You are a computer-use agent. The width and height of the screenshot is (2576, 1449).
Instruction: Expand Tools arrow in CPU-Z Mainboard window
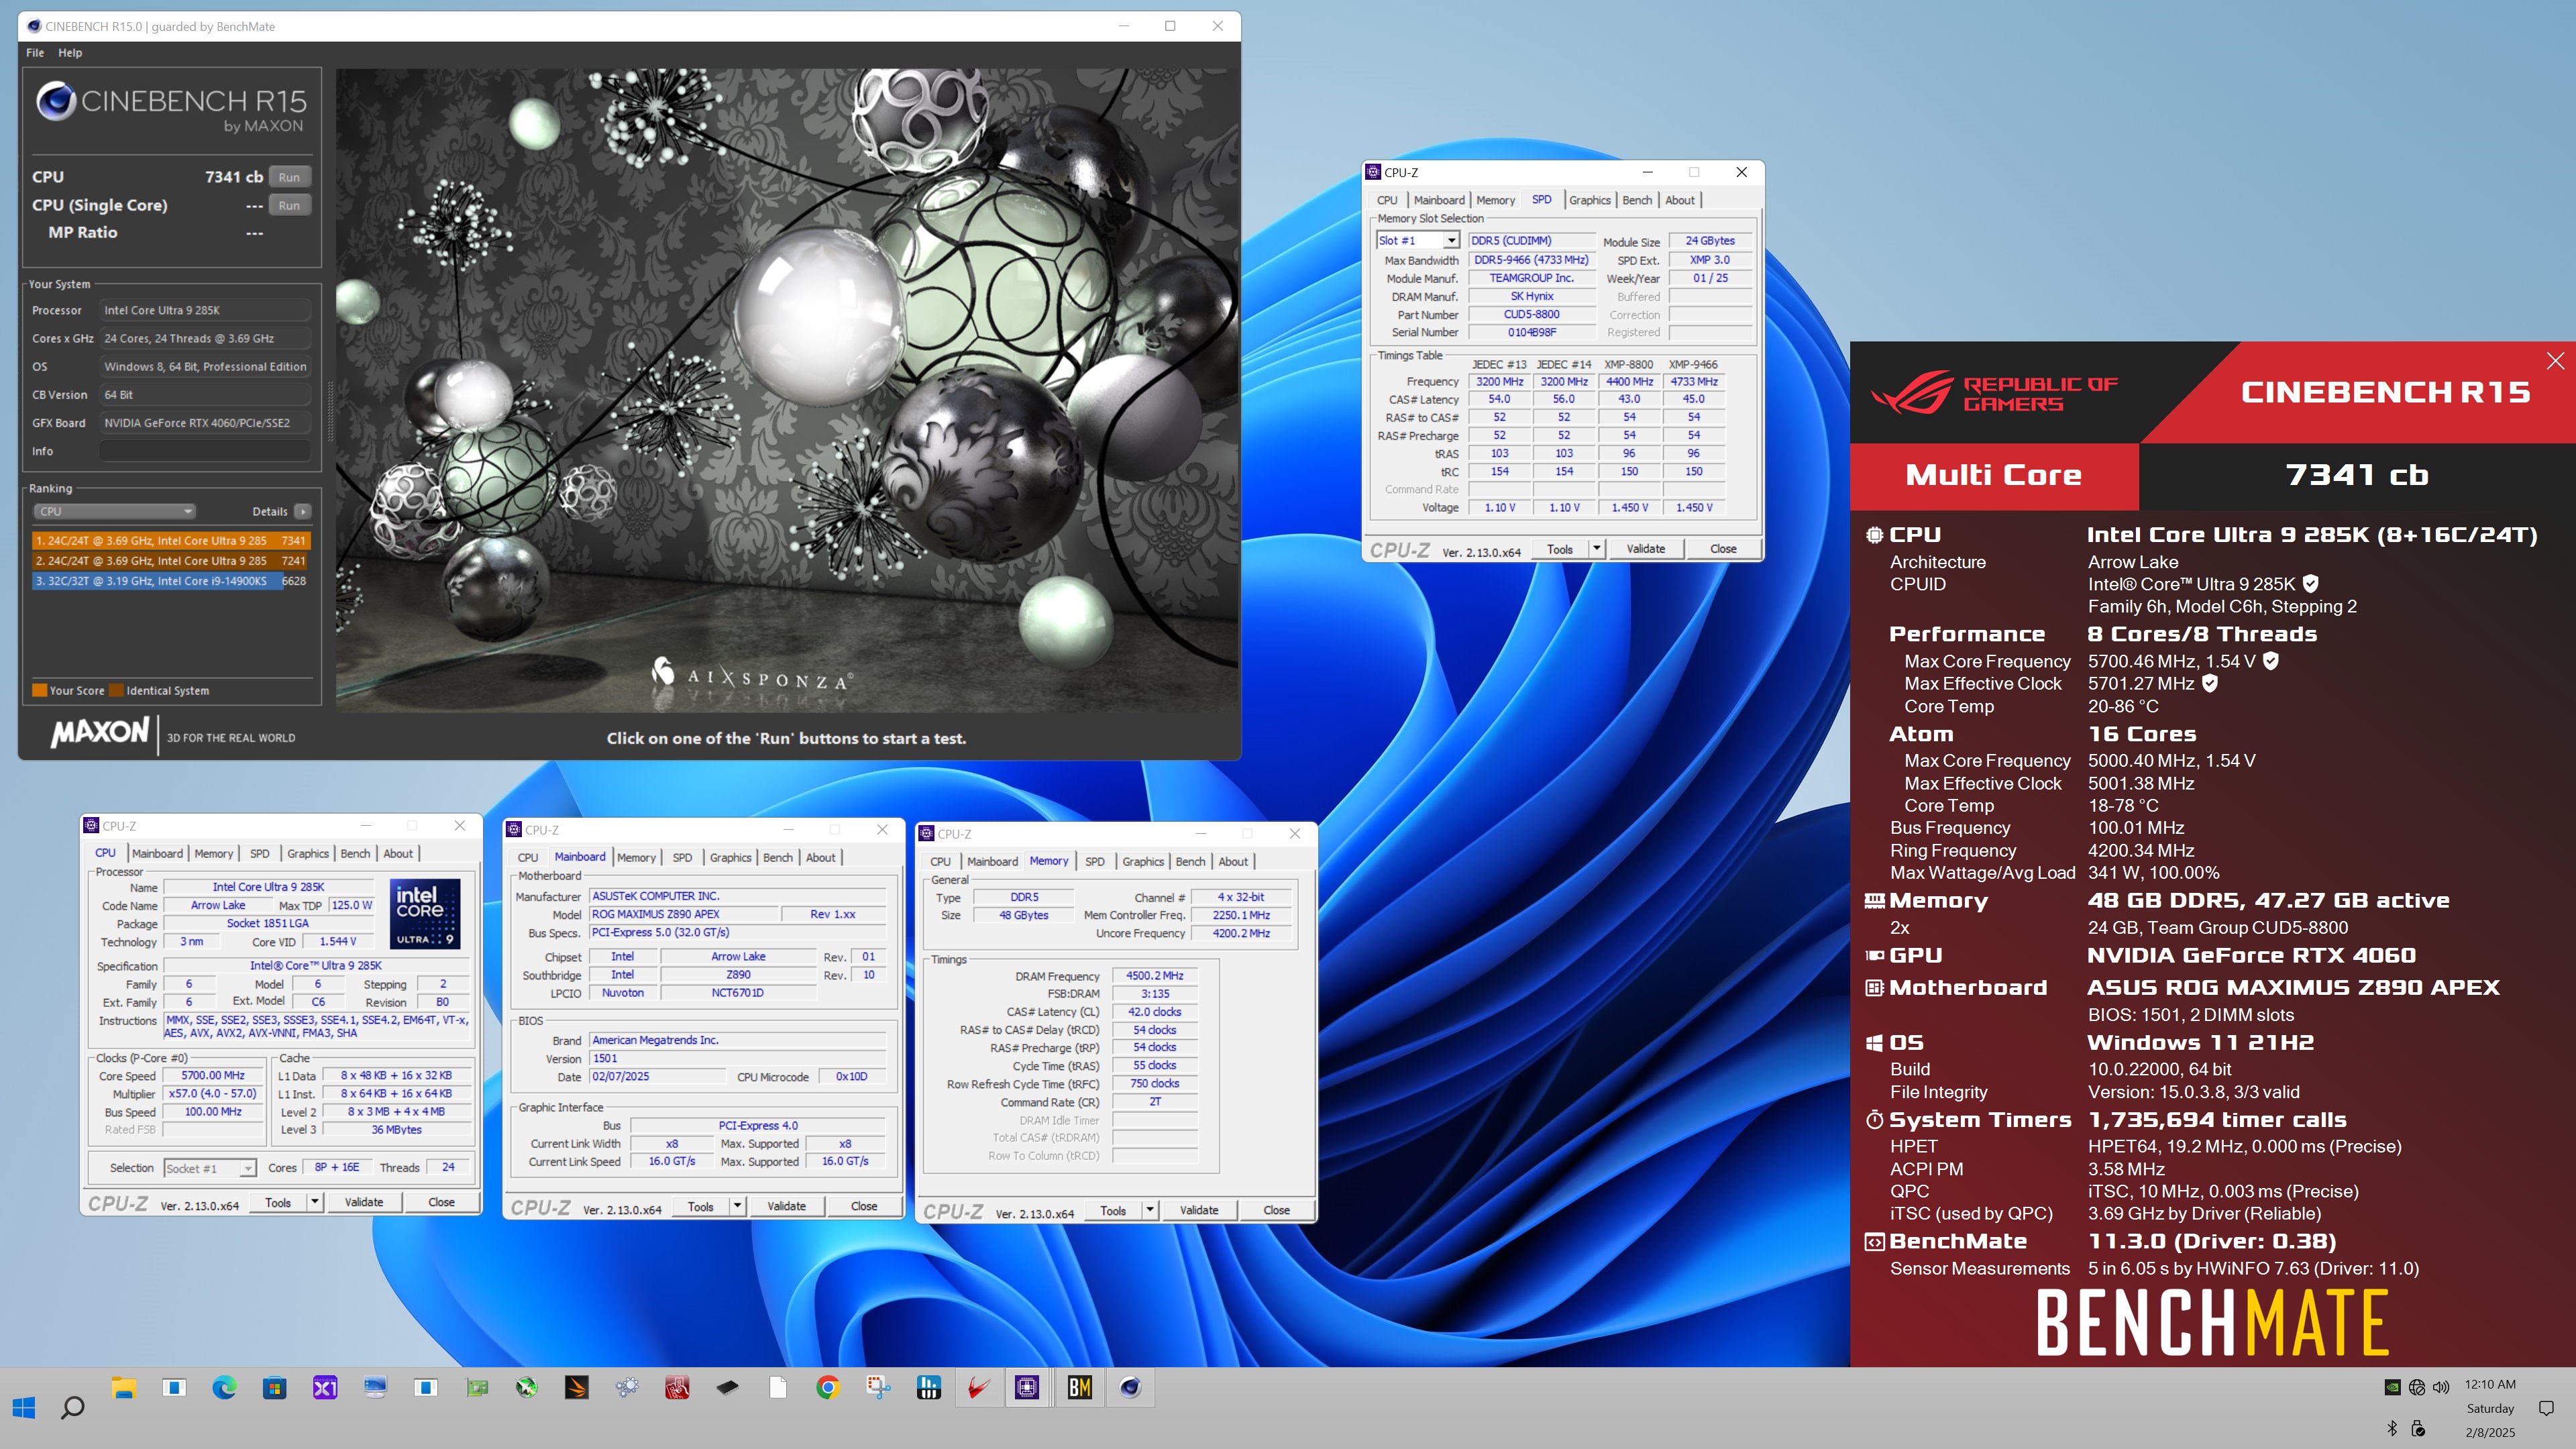(737, 1206)
